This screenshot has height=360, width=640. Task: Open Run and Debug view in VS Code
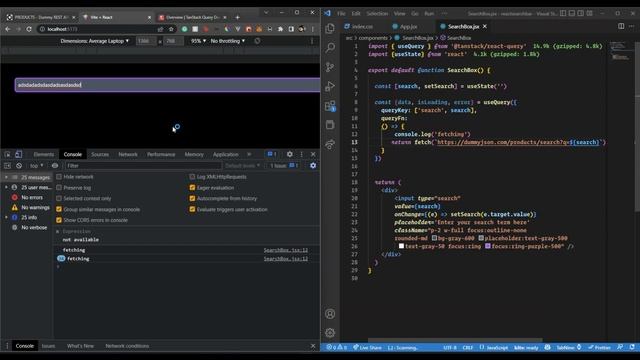click(330, 86)
